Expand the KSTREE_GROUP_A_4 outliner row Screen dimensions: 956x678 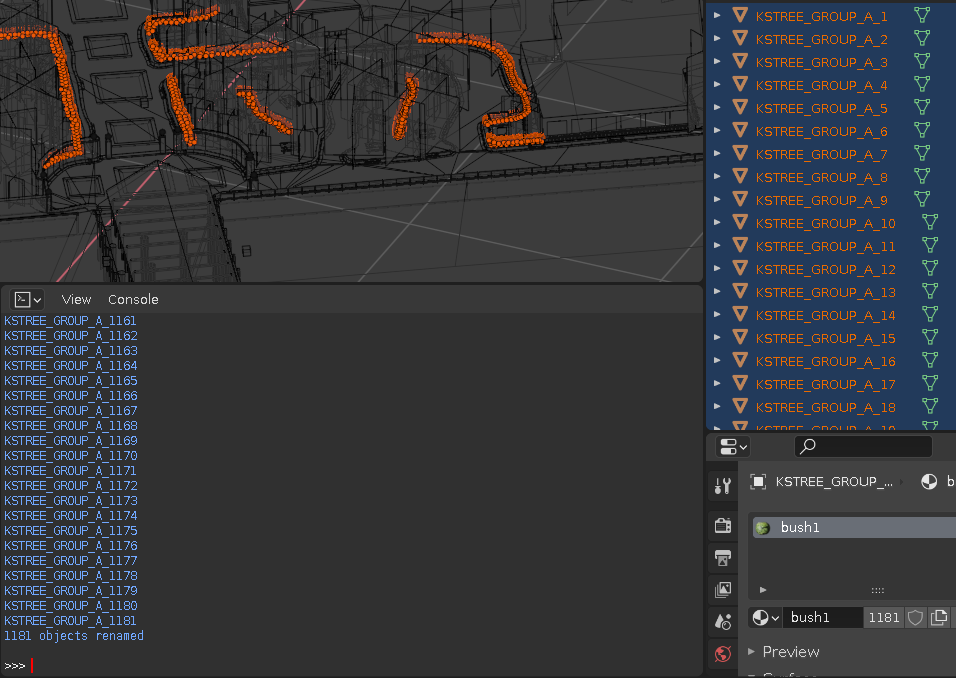point(717,85)
